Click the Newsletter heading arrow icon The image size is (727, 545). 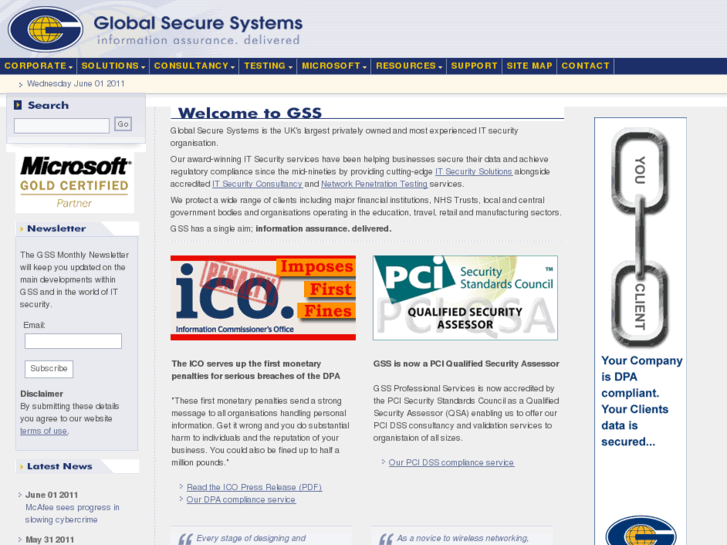coord(21,229)
